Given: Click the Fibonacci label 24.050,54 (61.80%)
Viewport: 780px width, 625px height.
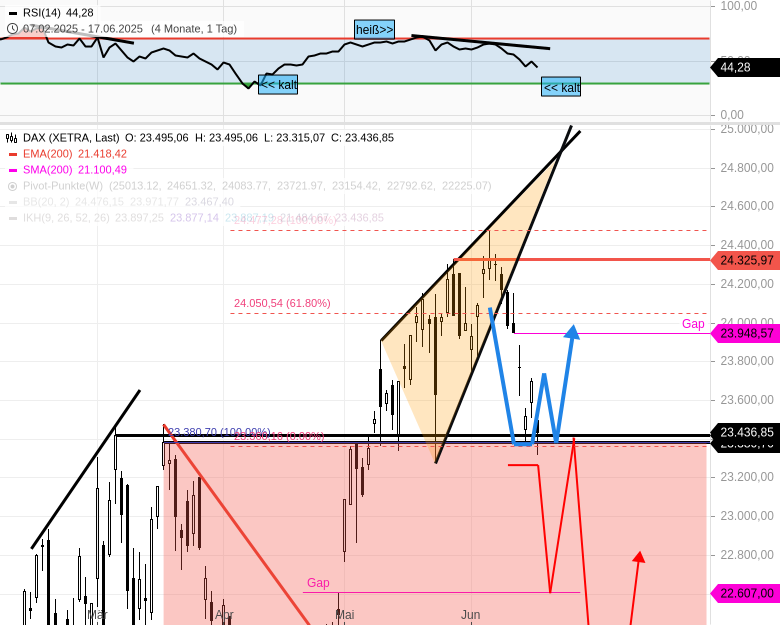Looking at the screenshot, I should coord(282,303).
